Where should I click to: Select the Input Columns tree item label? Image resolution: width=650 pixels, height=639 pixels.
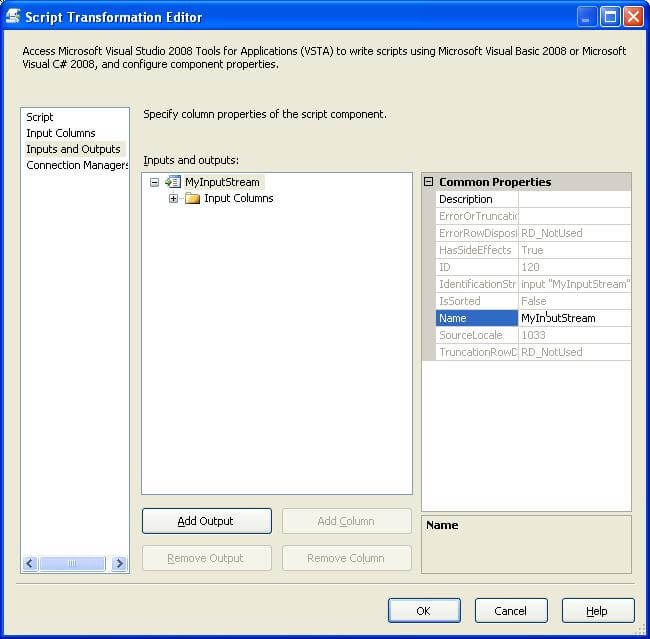(239, 198)
